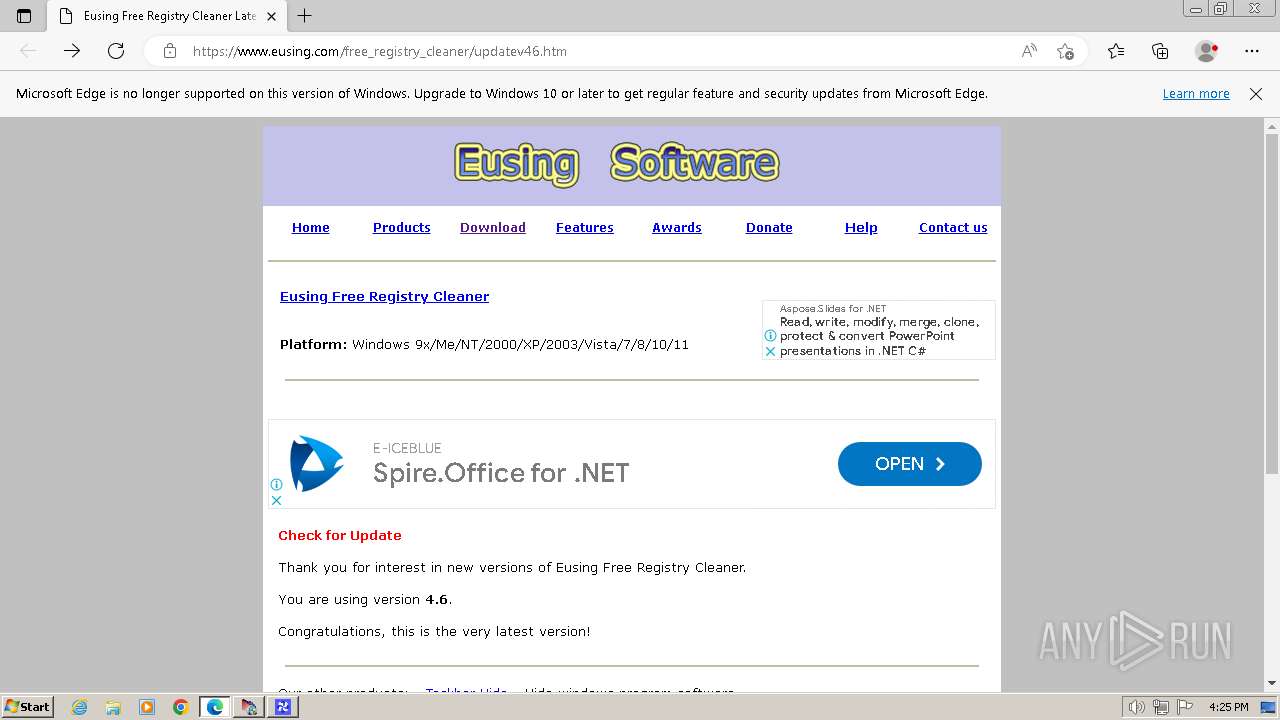Switch to Edge taskbar button
Image resolution: width=1280 pixels, height=720 pixels.
(x=215, y=707)
